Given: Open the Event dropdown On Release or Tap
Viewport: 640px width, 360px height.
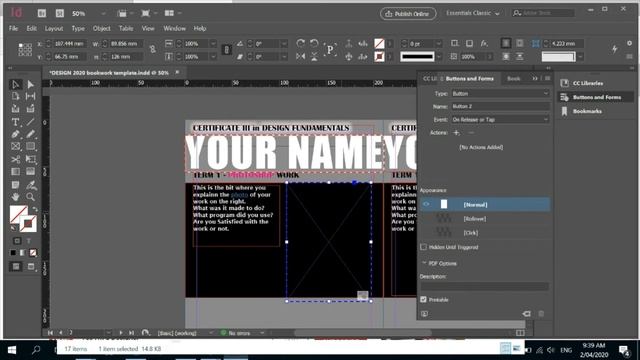Looking at the screenshot, I should click(x=500, y=120).
